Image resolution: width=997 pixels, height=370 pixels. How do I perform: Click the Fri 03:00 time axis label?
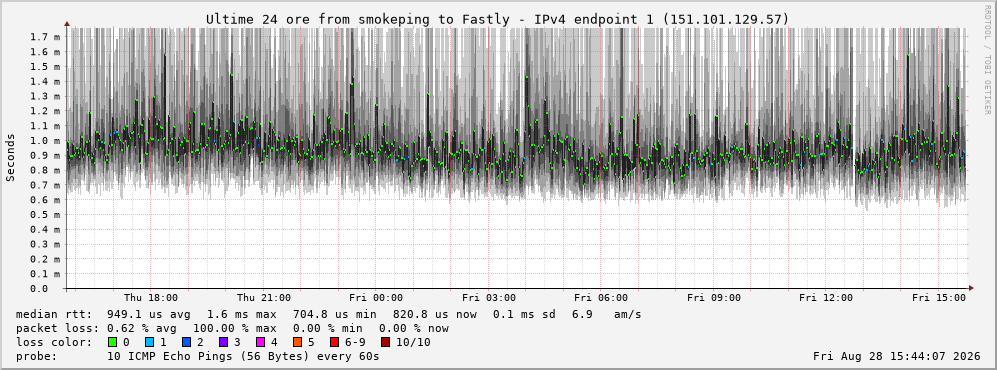pyautogui.click(x=489, y=298)
